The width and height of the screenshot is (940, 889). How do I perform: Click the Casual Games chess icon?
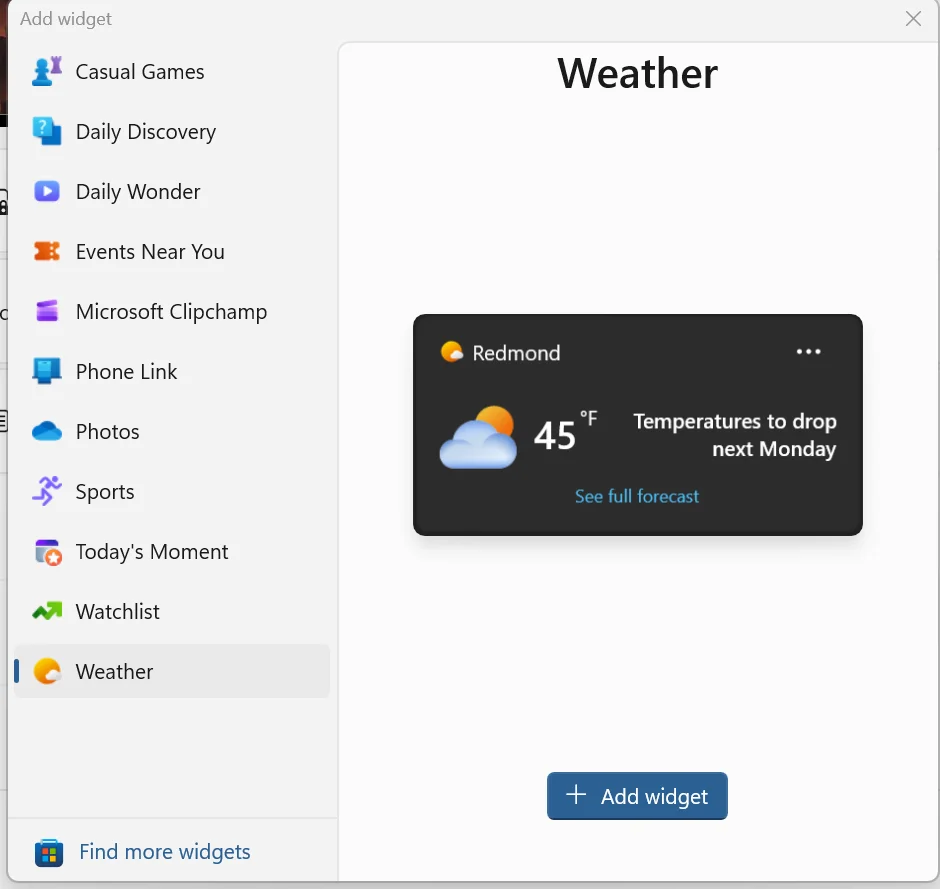pyautogui.click(x=47, y=71)
